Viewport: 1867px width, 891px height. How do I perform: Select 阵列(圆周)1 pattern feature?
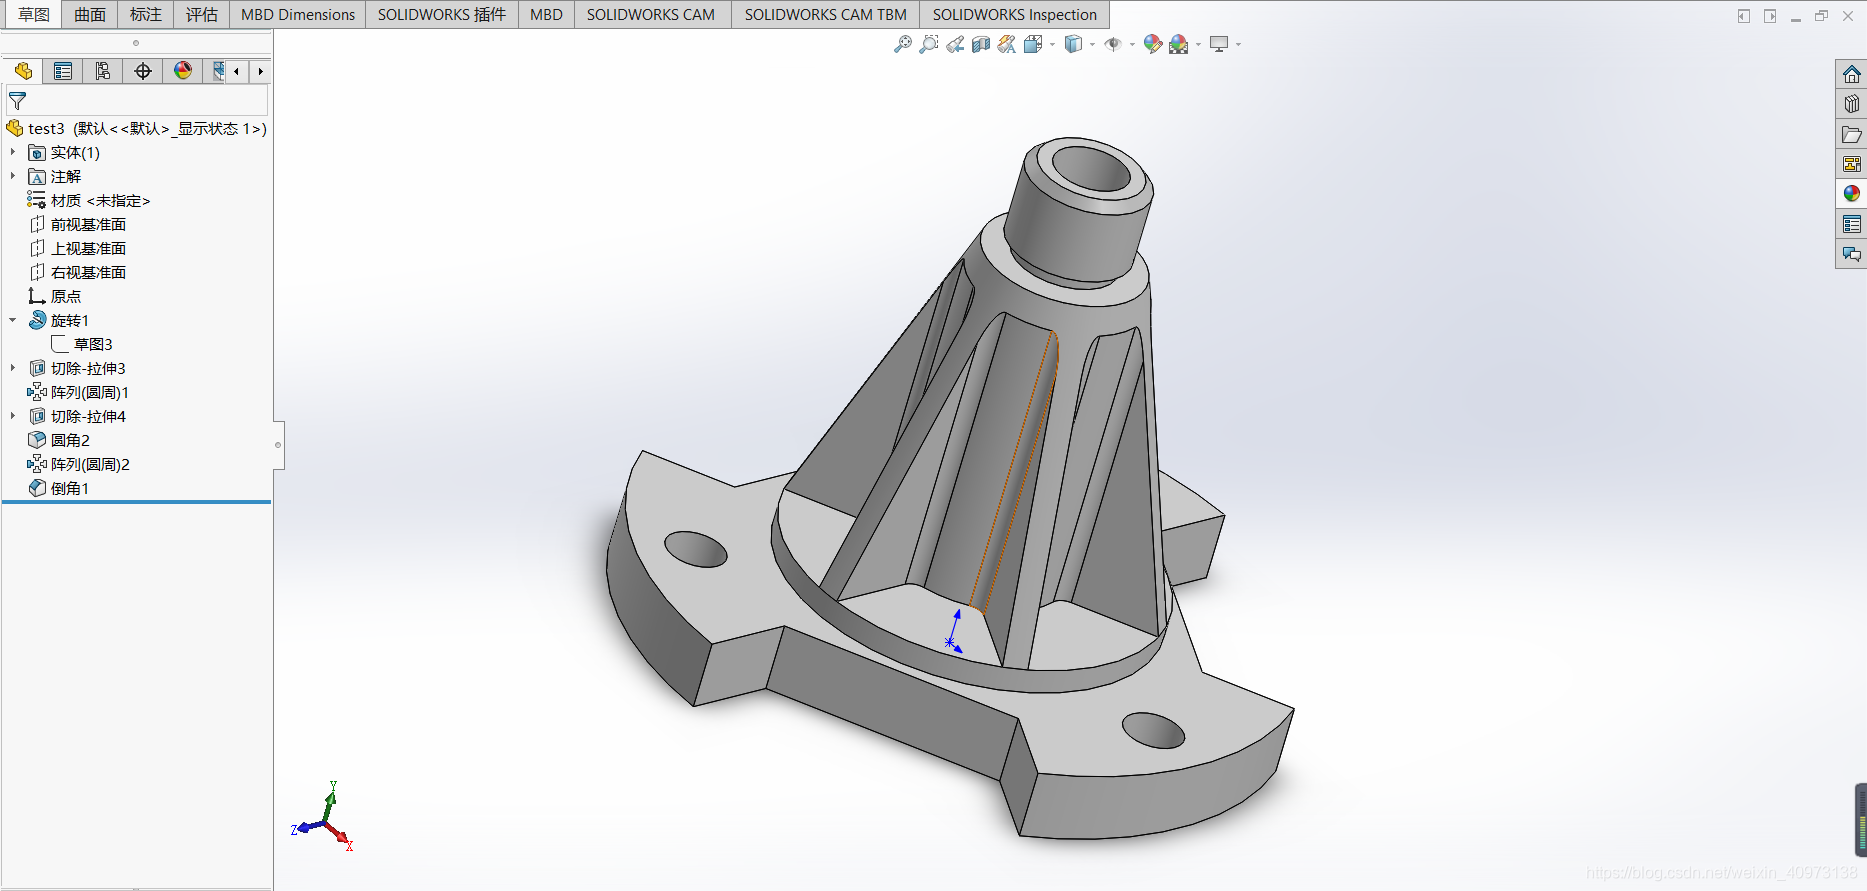78,392
